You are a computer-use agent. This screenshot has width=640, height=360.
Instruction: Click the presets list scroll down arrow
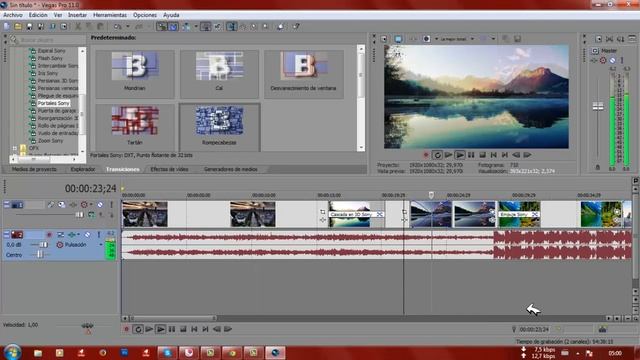coord(361,147)
